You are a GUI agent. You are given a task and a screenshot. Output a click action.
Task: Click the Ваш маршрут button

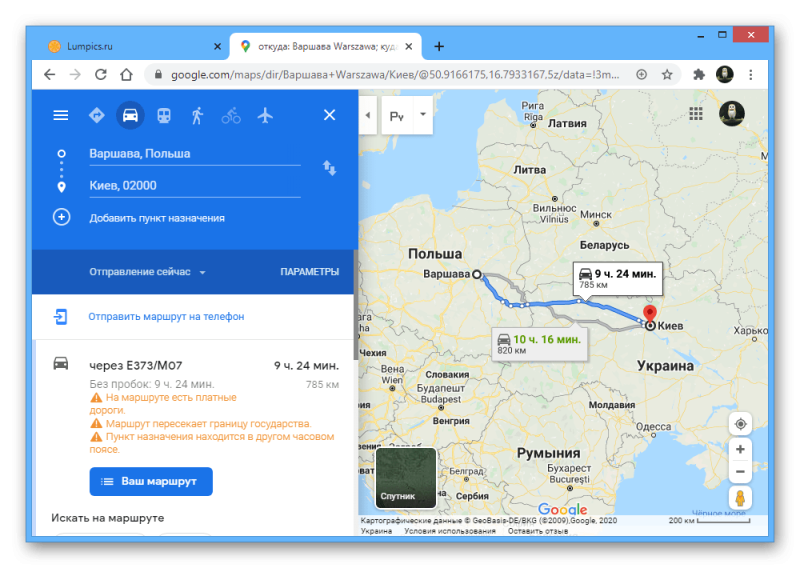coord(151,481)
